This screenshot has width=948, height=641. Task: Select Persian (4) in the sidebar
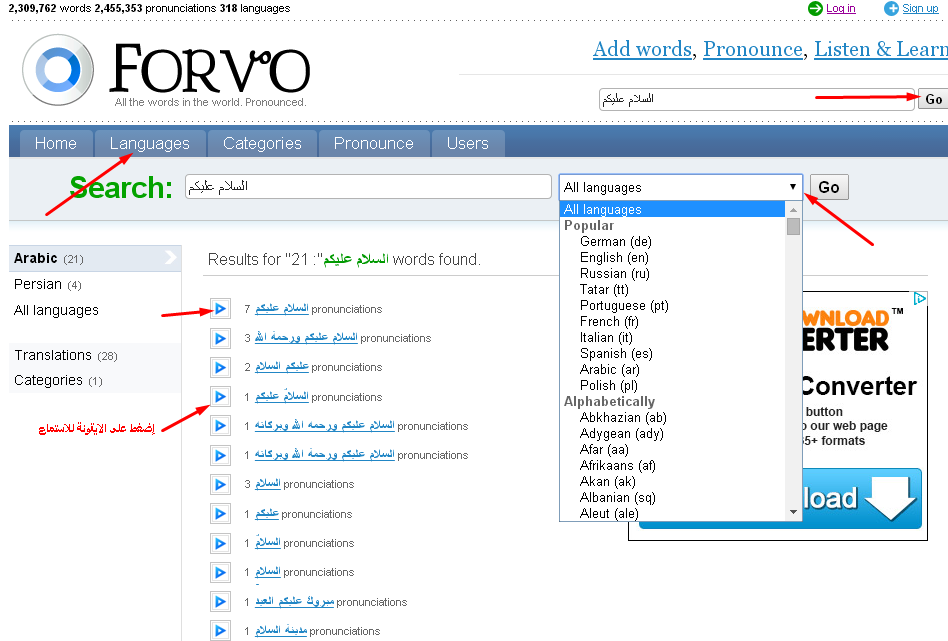pos(48,284)
